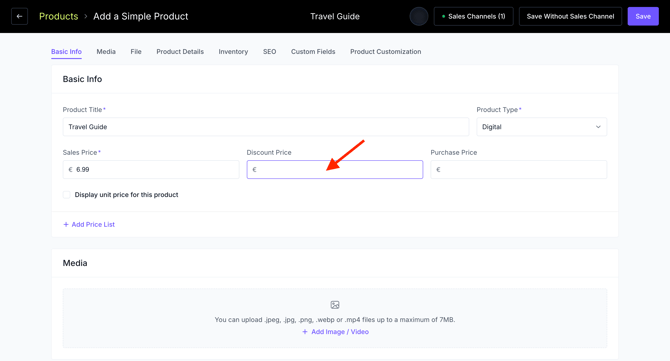Focus the Sales Price field
Screen dimensions: 670x361
point(151,170)
